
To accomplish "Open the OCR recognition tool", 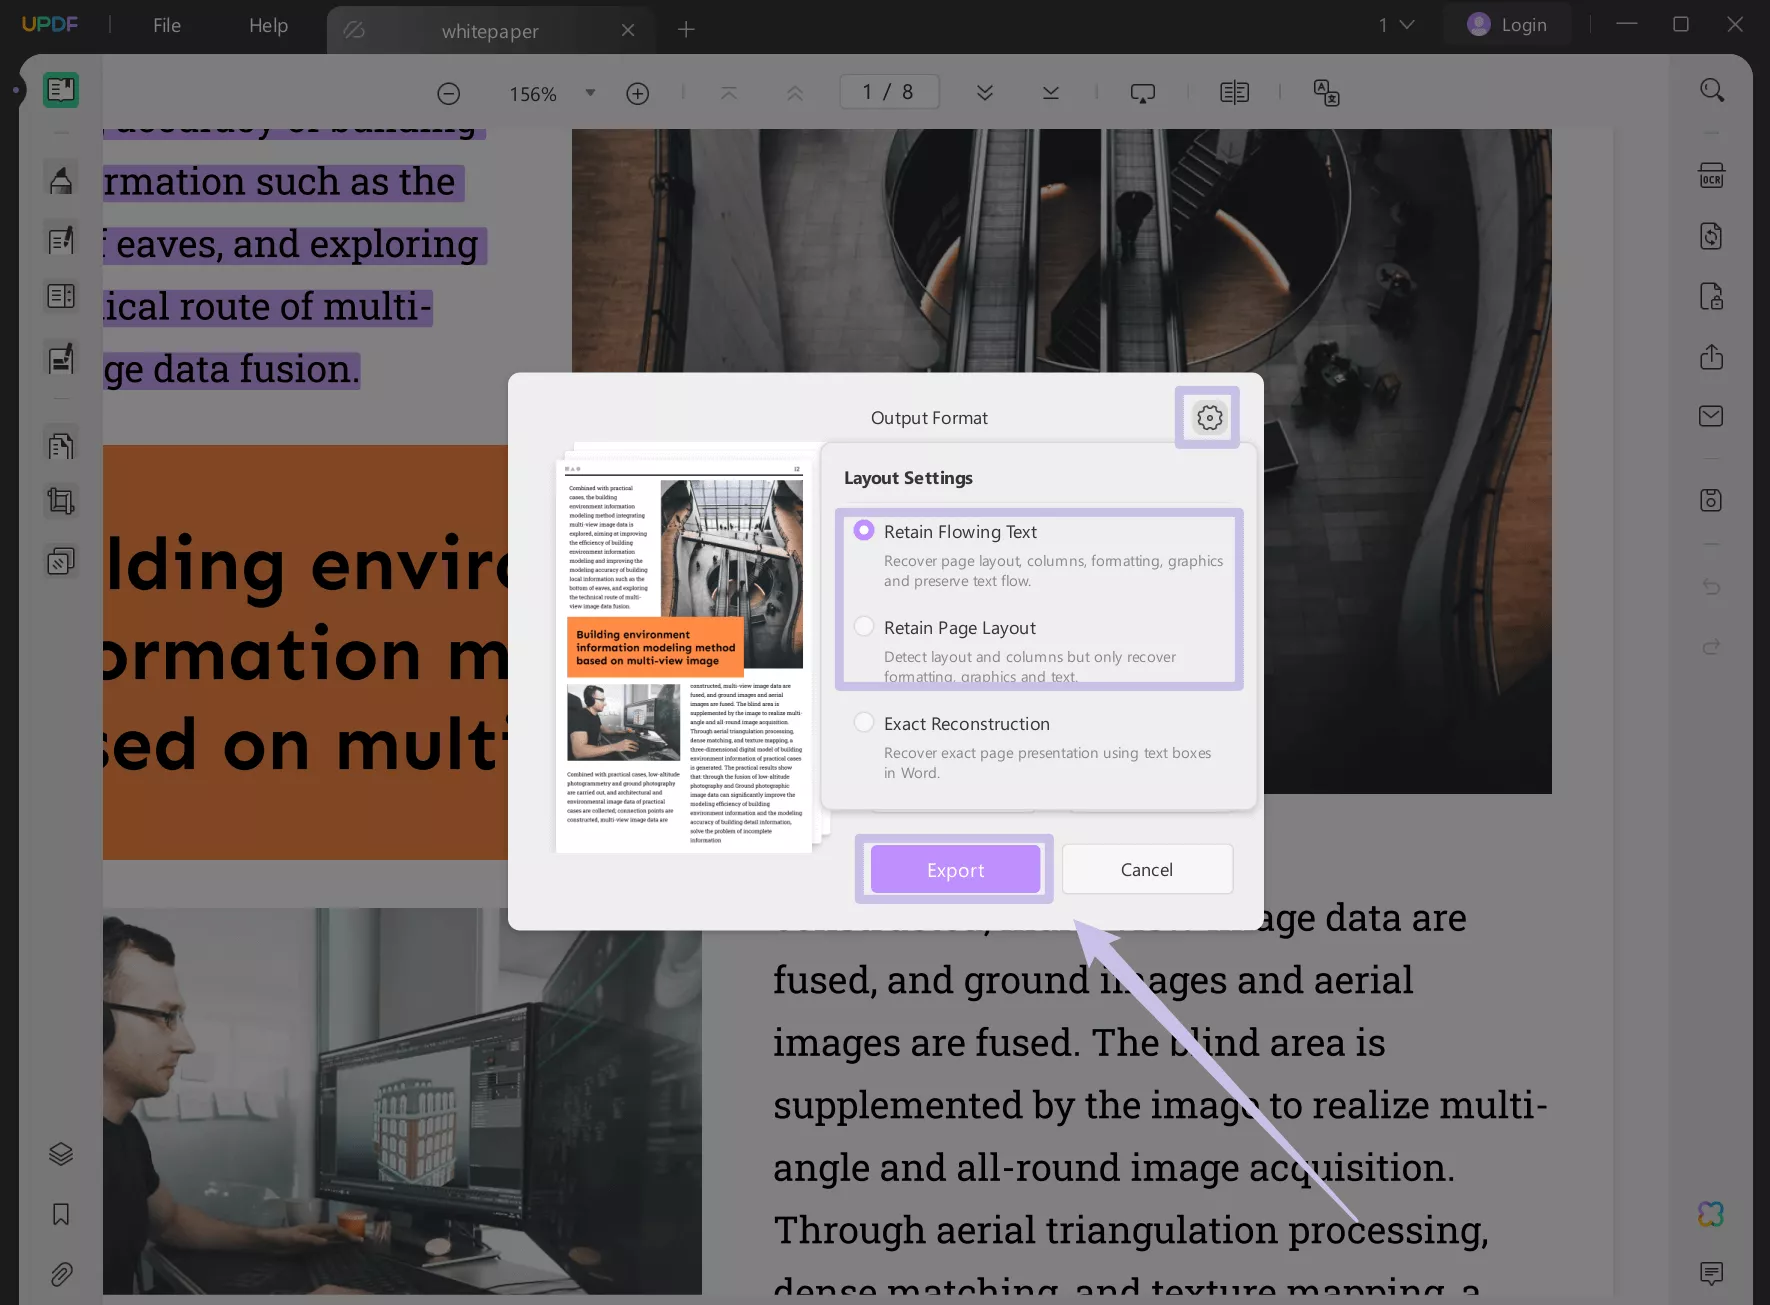I will (x=1711, y=176).
